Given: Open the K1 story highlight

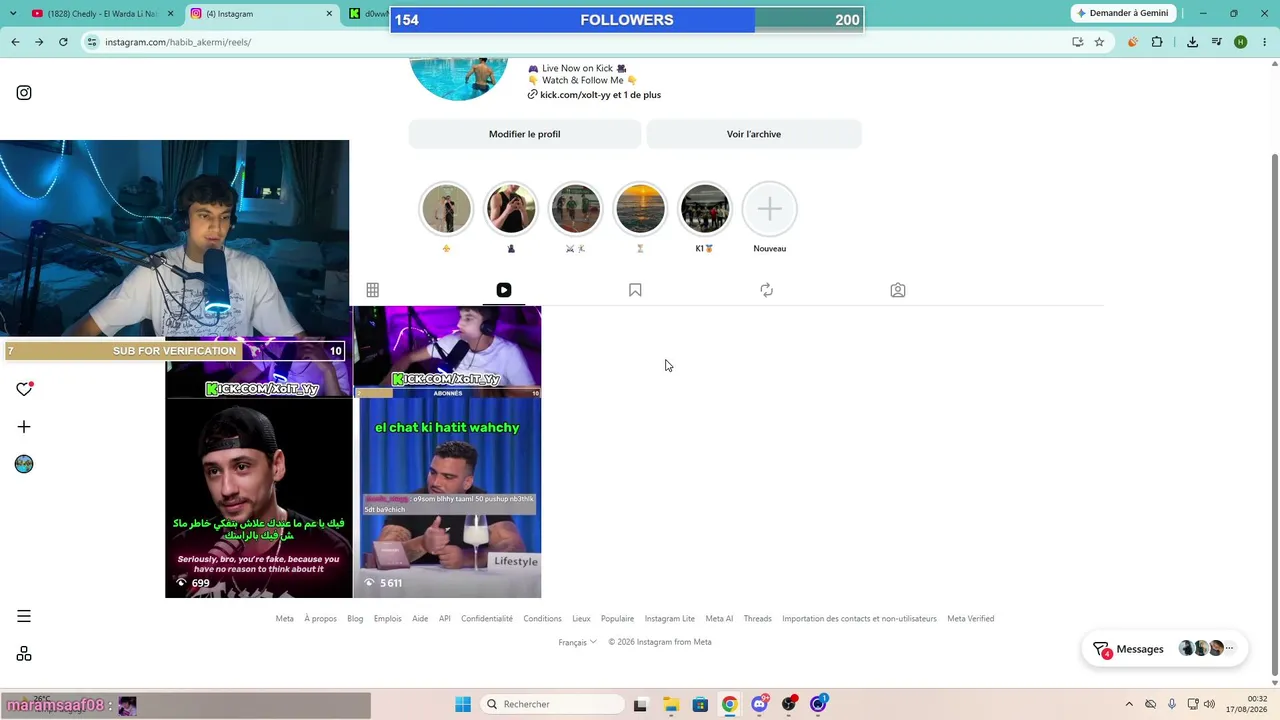Looking at the screenshot, I should pyautogui.click(x=705, y=209).
